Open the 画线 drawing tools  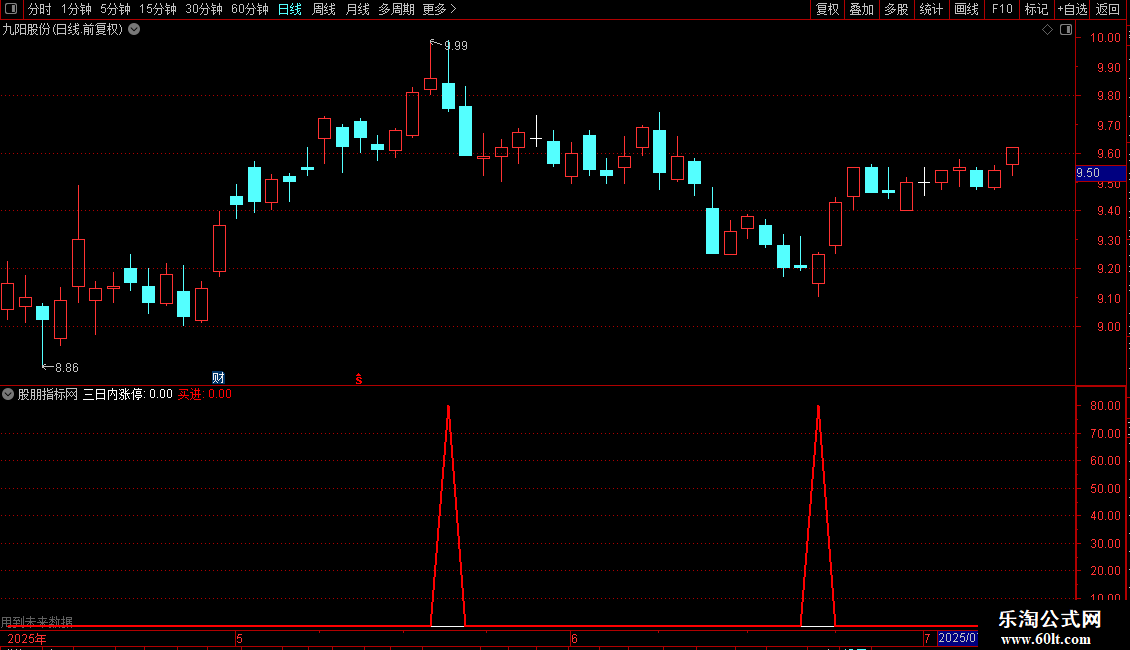coord(966,9)
